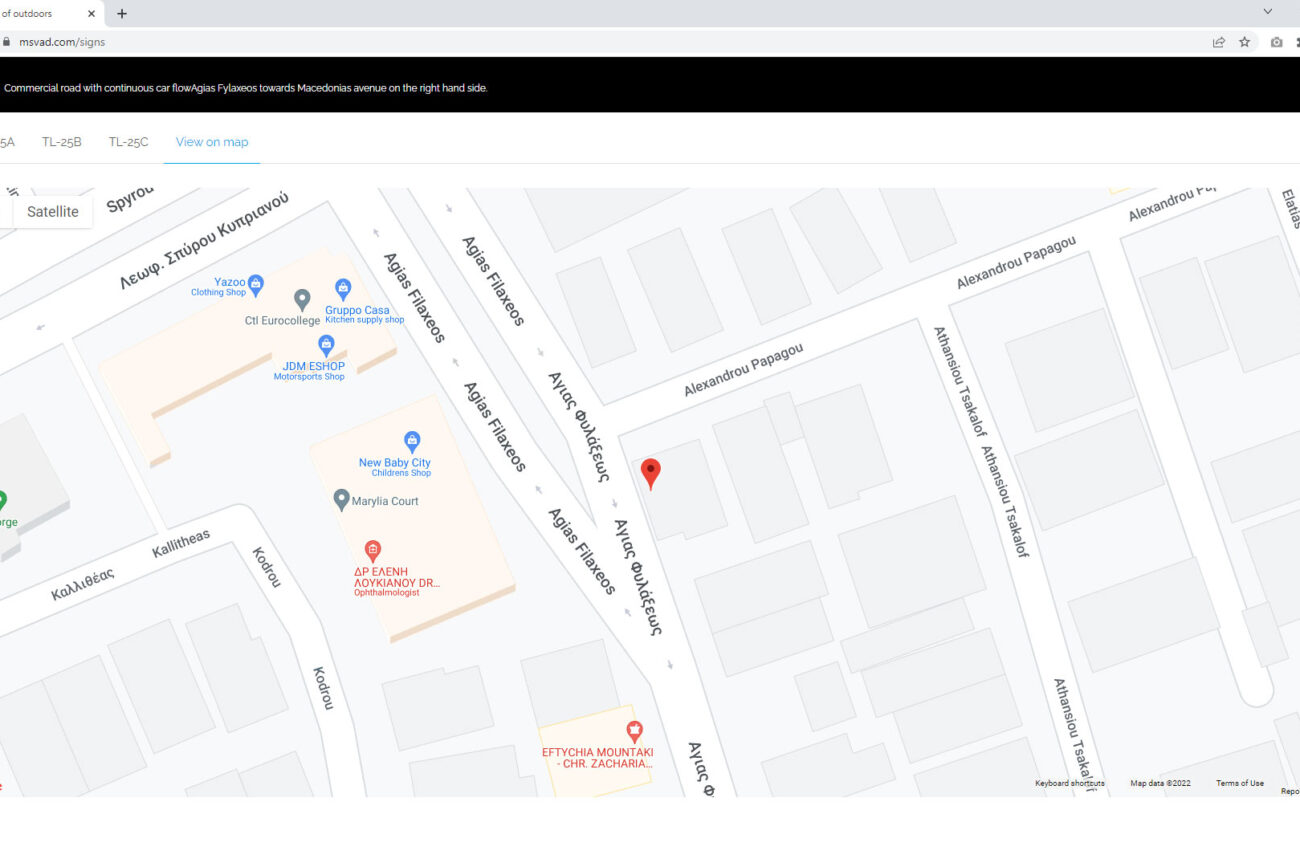The image size is (1300, 867).
Task: Open the New Baby City marker
Action: tap(411, 441)
